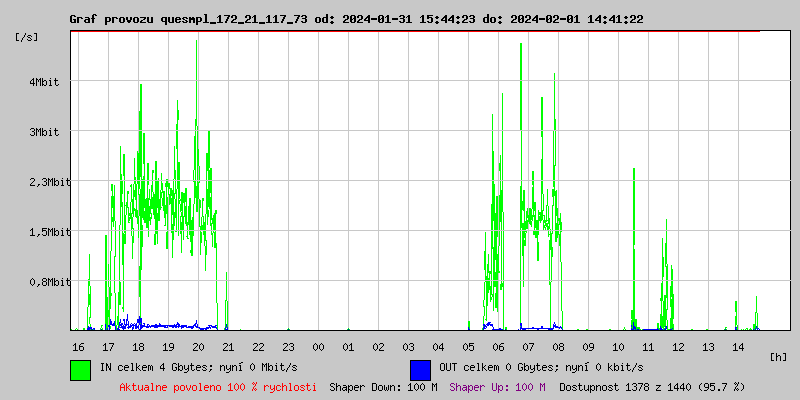The image size is (800, 400).
Task: Click hour 00 on the time axis
Action: point(318,346)
